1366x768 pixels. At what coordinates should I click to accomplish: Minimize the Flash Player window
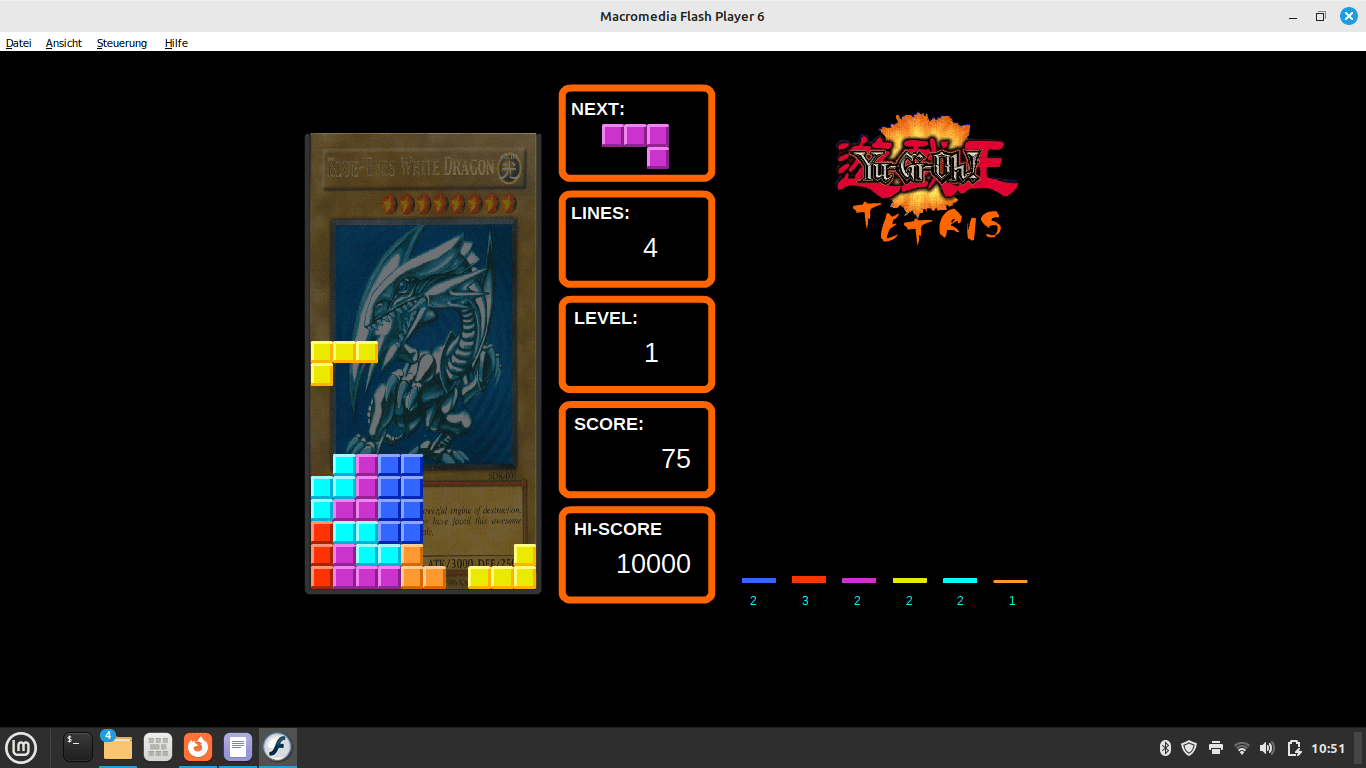click(1295, 16)
